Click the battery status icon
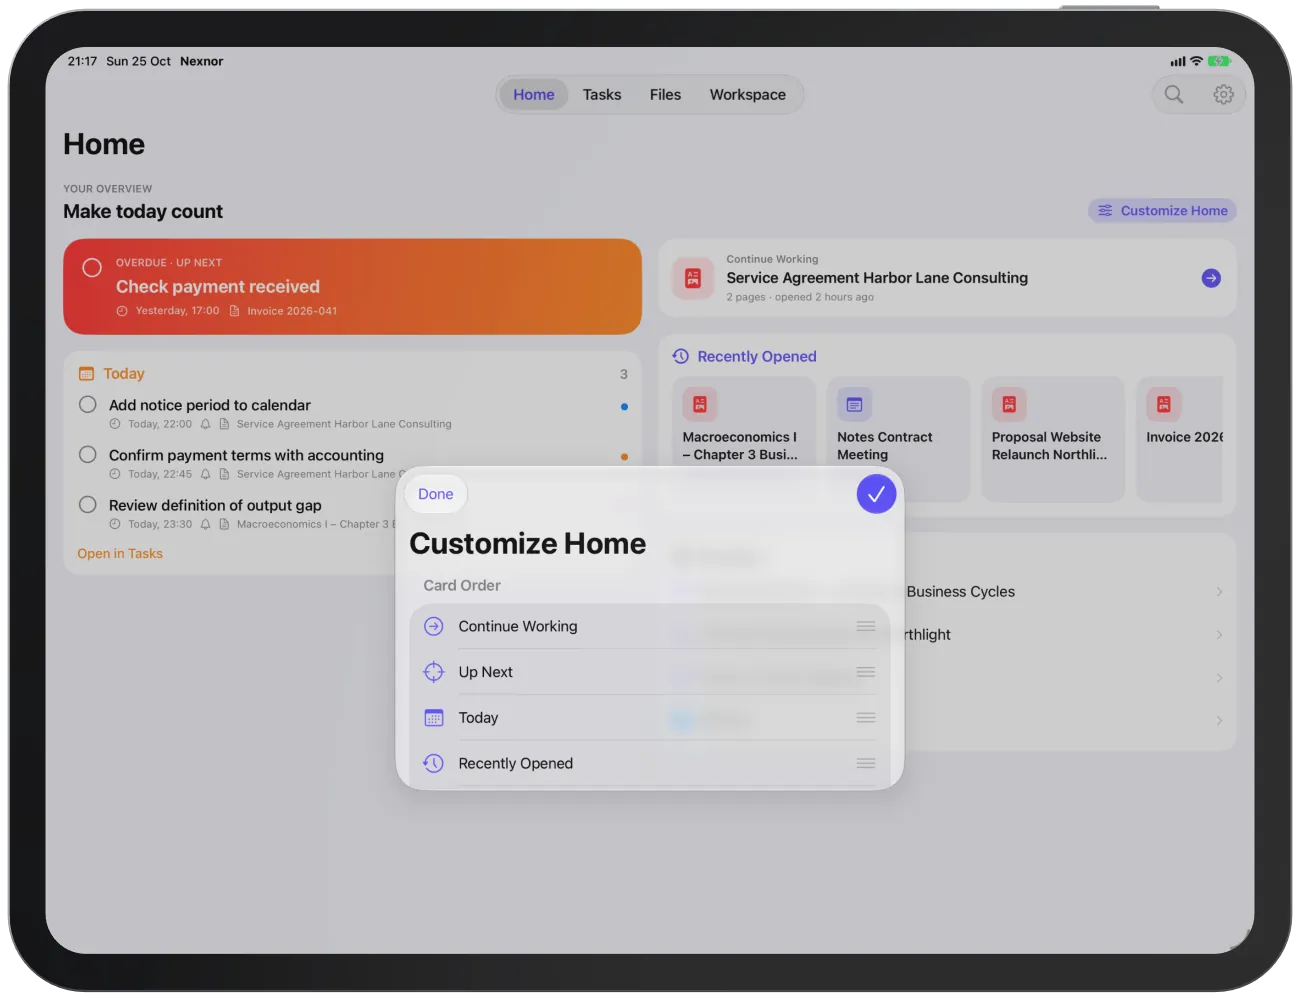The width and height of the screenshot is (1300, 998). pos(1219,61)
